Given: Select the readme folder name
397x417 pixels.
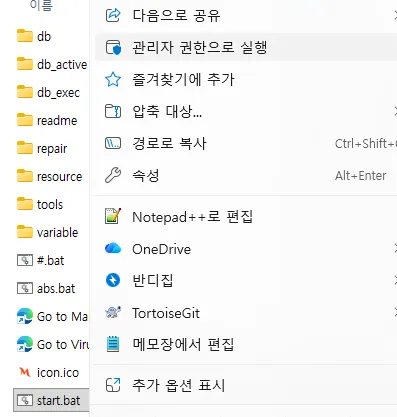Looking at the screenshot, I should point(57,120).
